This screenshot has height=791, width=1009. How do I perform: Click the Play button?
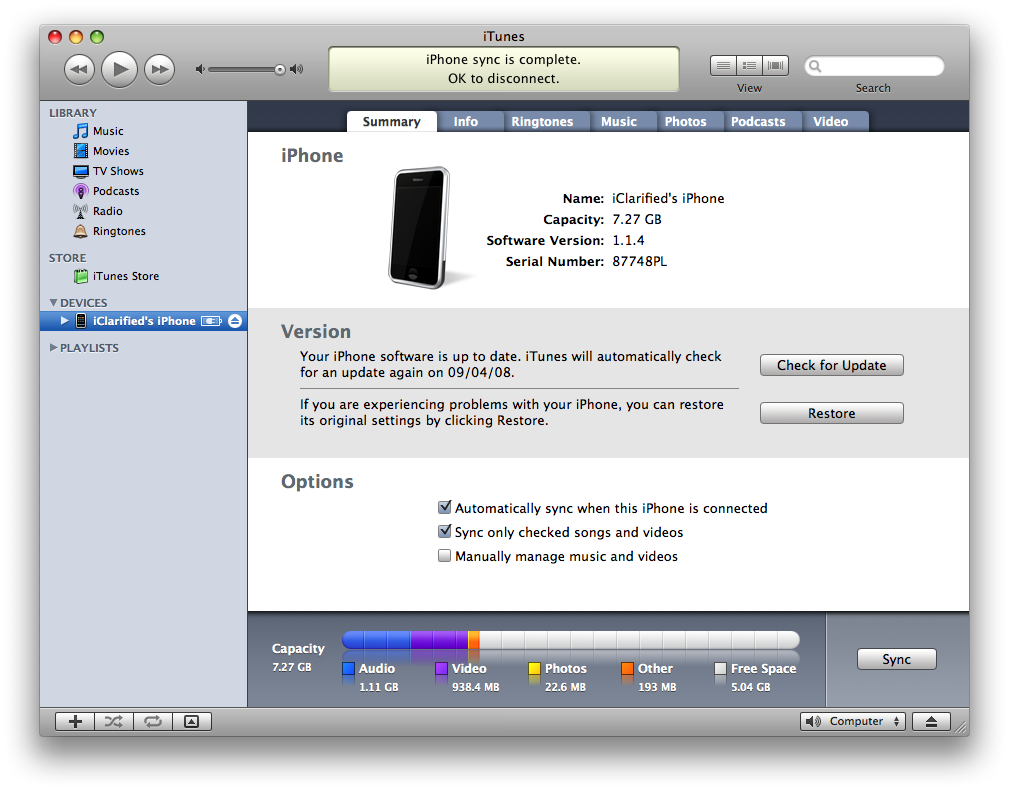click(119, 69)
